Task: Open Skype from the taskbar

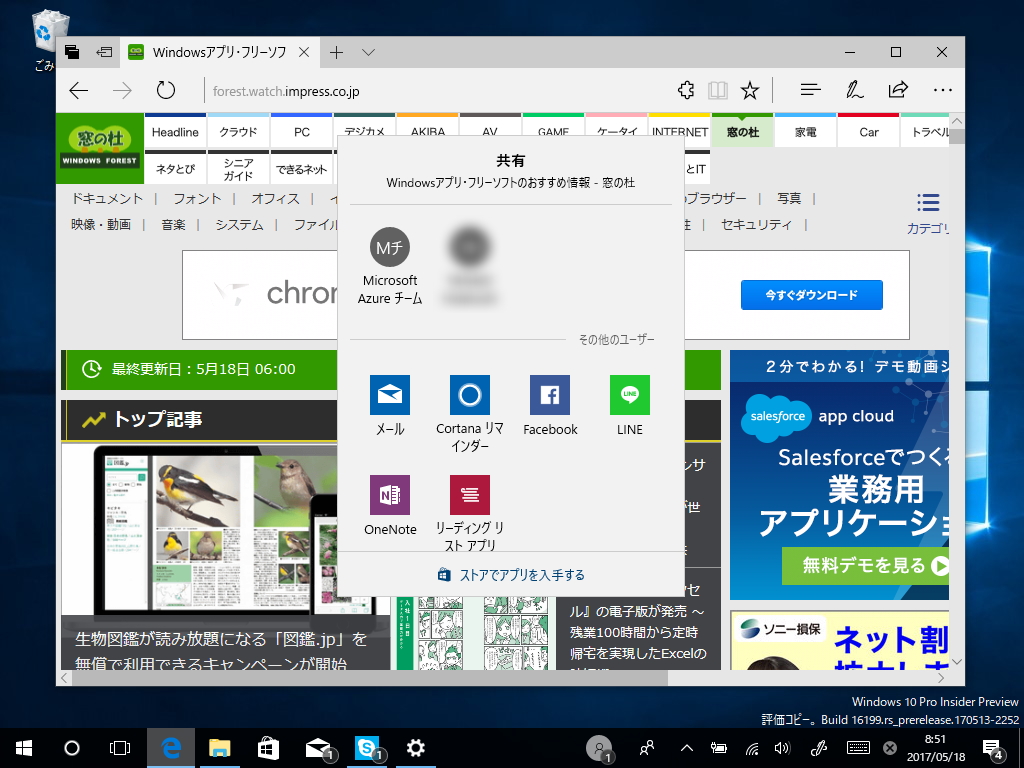Action: tap(366, 747)
